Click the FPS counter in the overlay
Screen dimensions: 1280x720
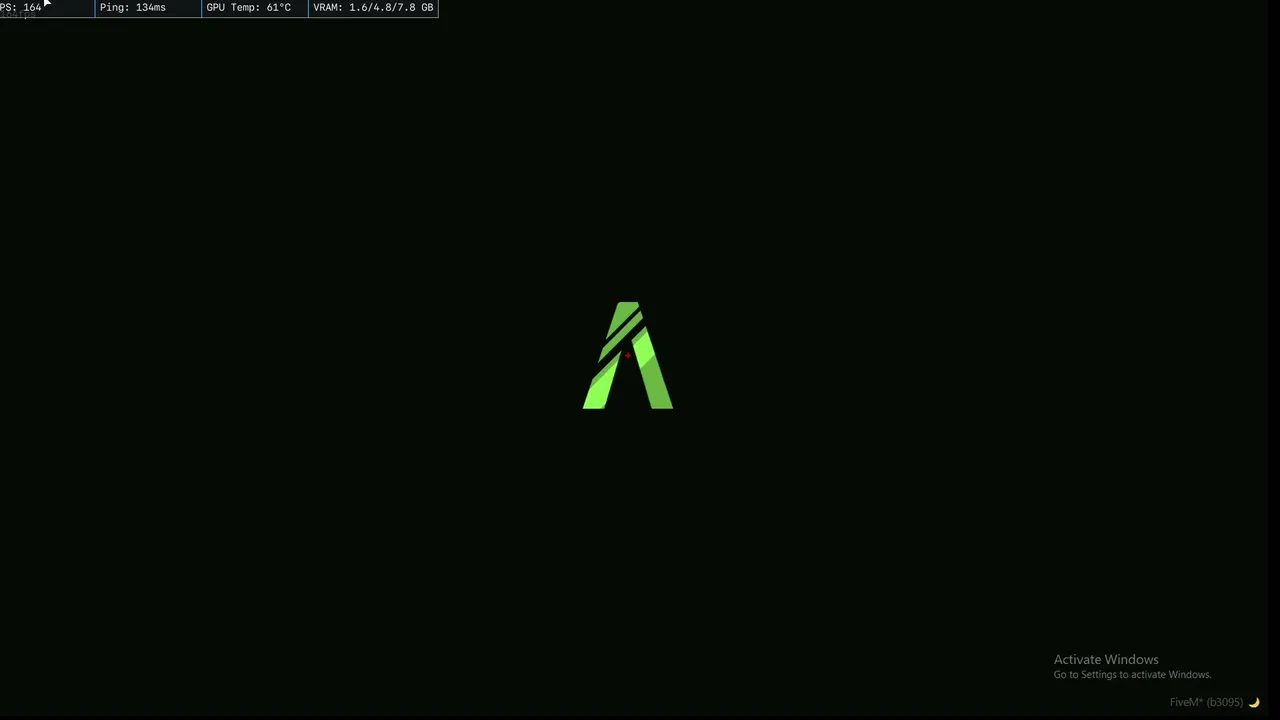click(x=21, y=7)
